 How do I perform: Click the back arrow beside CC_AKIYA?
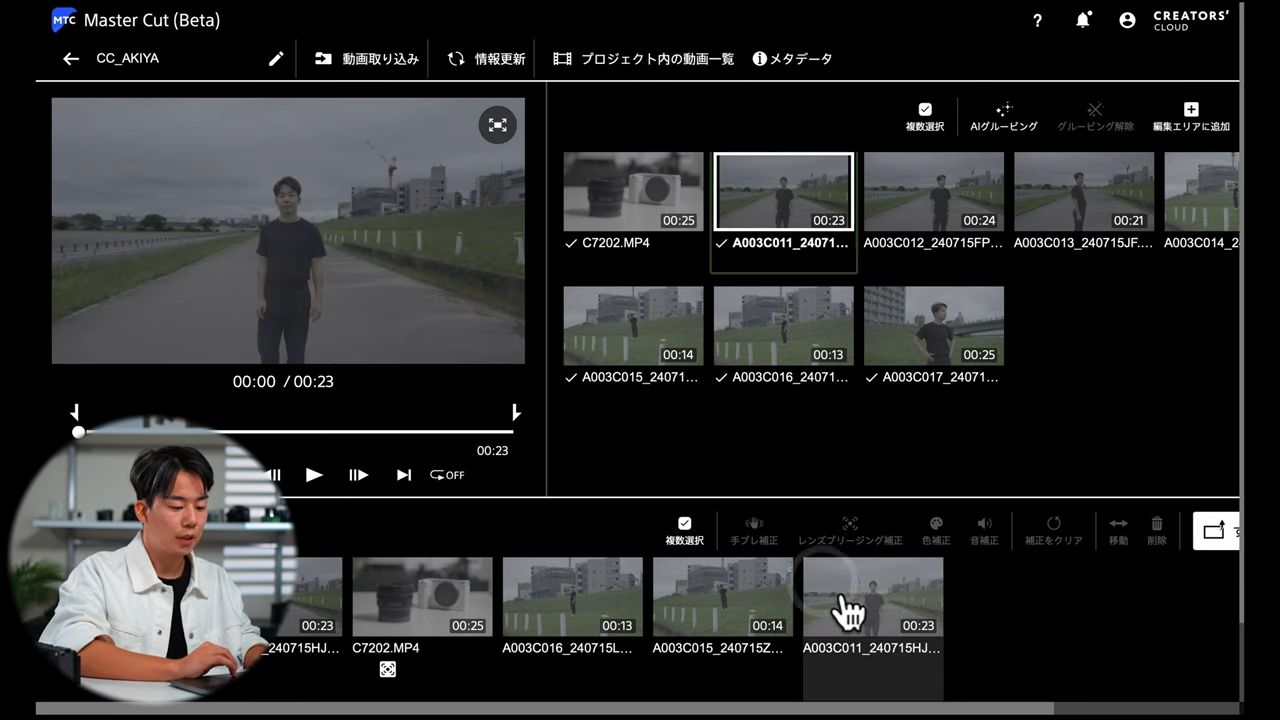[x=70, y=59]
